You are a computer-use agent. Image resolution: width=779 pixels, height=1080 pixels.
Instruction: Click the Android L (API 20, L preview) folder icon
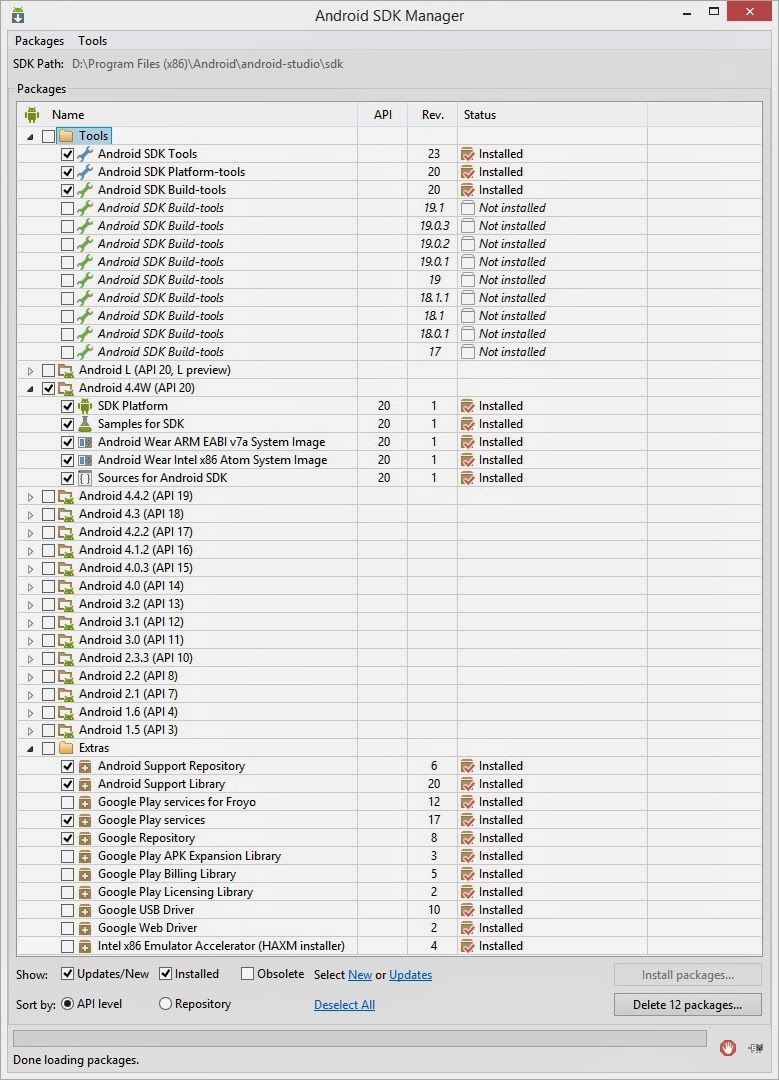(66, 370)
